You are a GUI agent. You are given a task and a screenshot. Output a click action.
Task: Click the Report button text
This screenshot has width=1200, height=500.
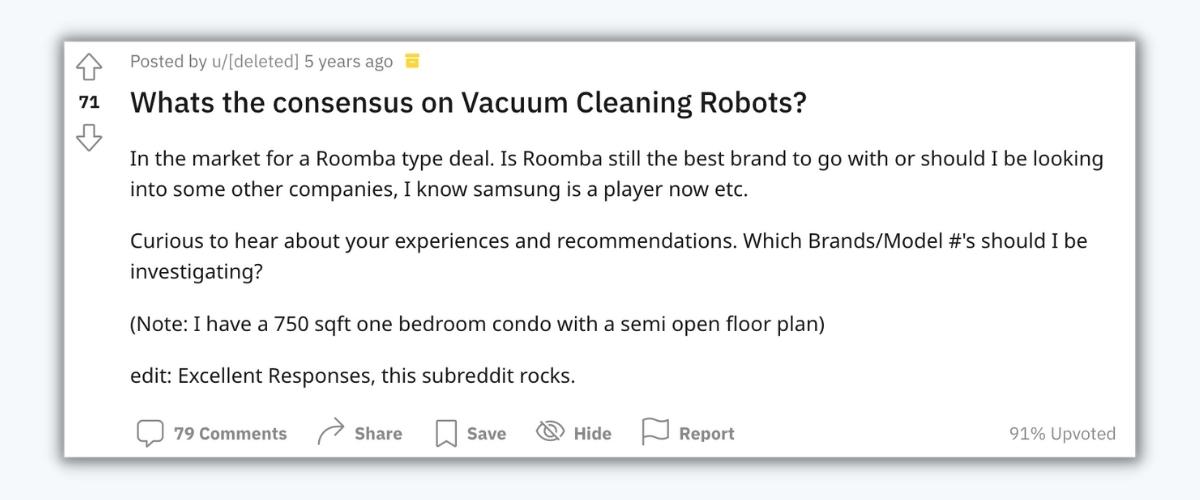[706, 434]
